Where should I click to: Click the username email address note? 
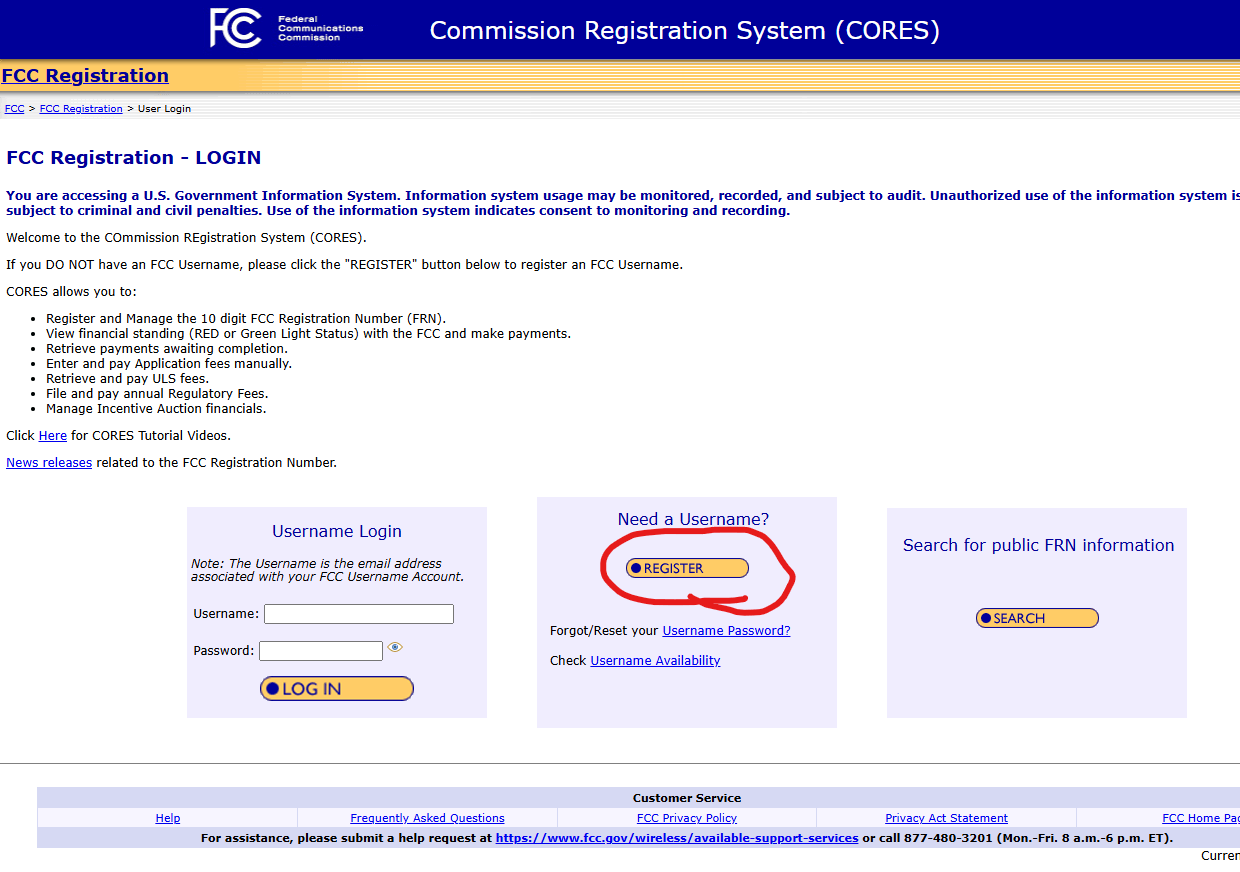pos(328,570)
